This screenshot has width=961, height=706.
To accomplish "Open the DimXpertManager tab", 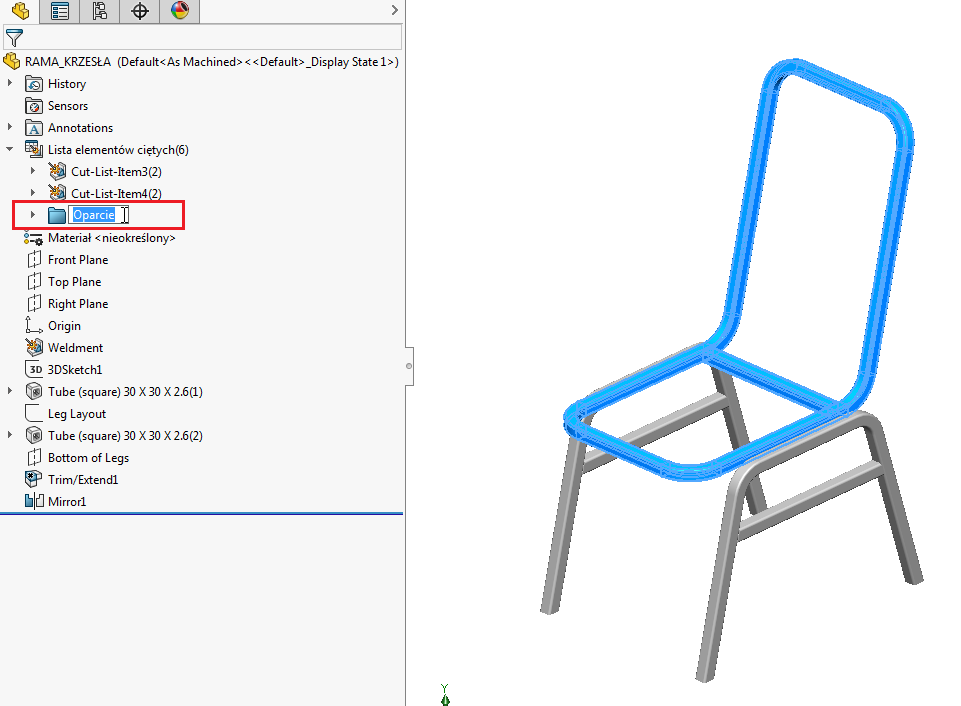I will [140, 11].
